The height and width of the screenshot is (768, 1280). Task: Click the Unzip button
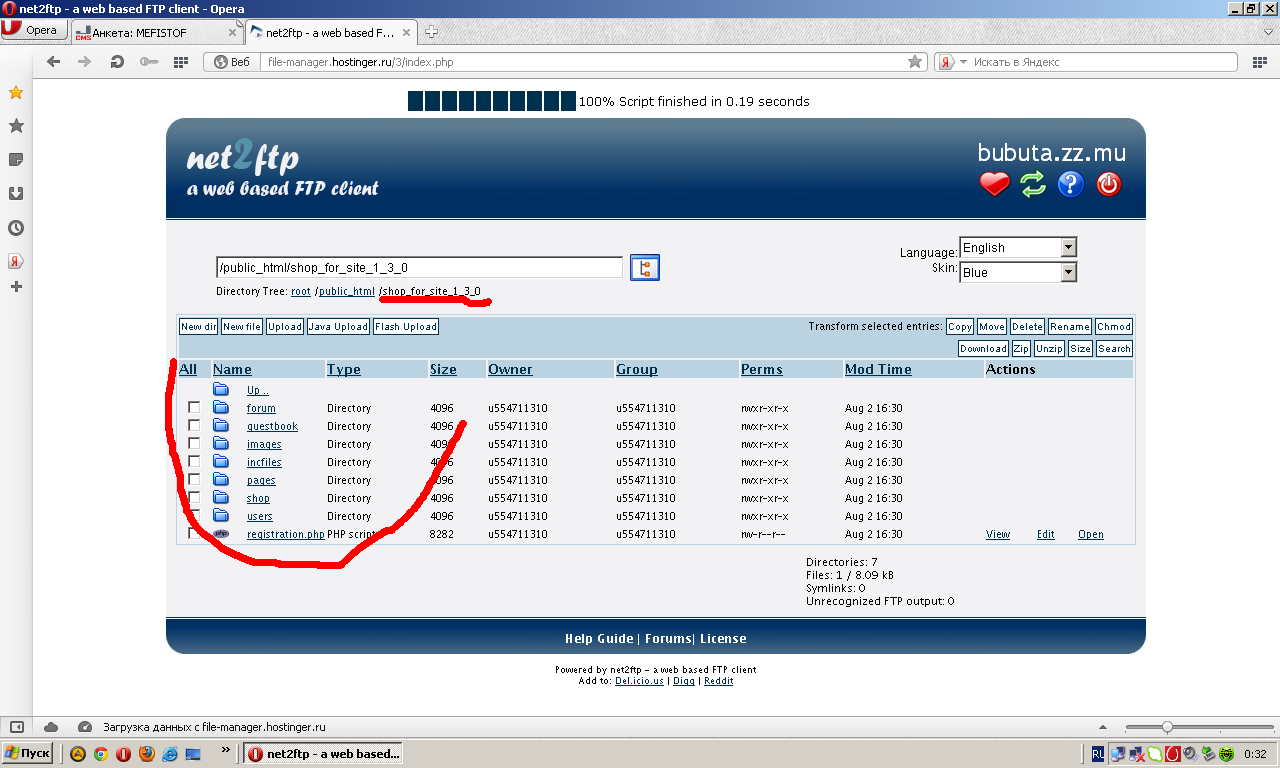(1049, 349)
